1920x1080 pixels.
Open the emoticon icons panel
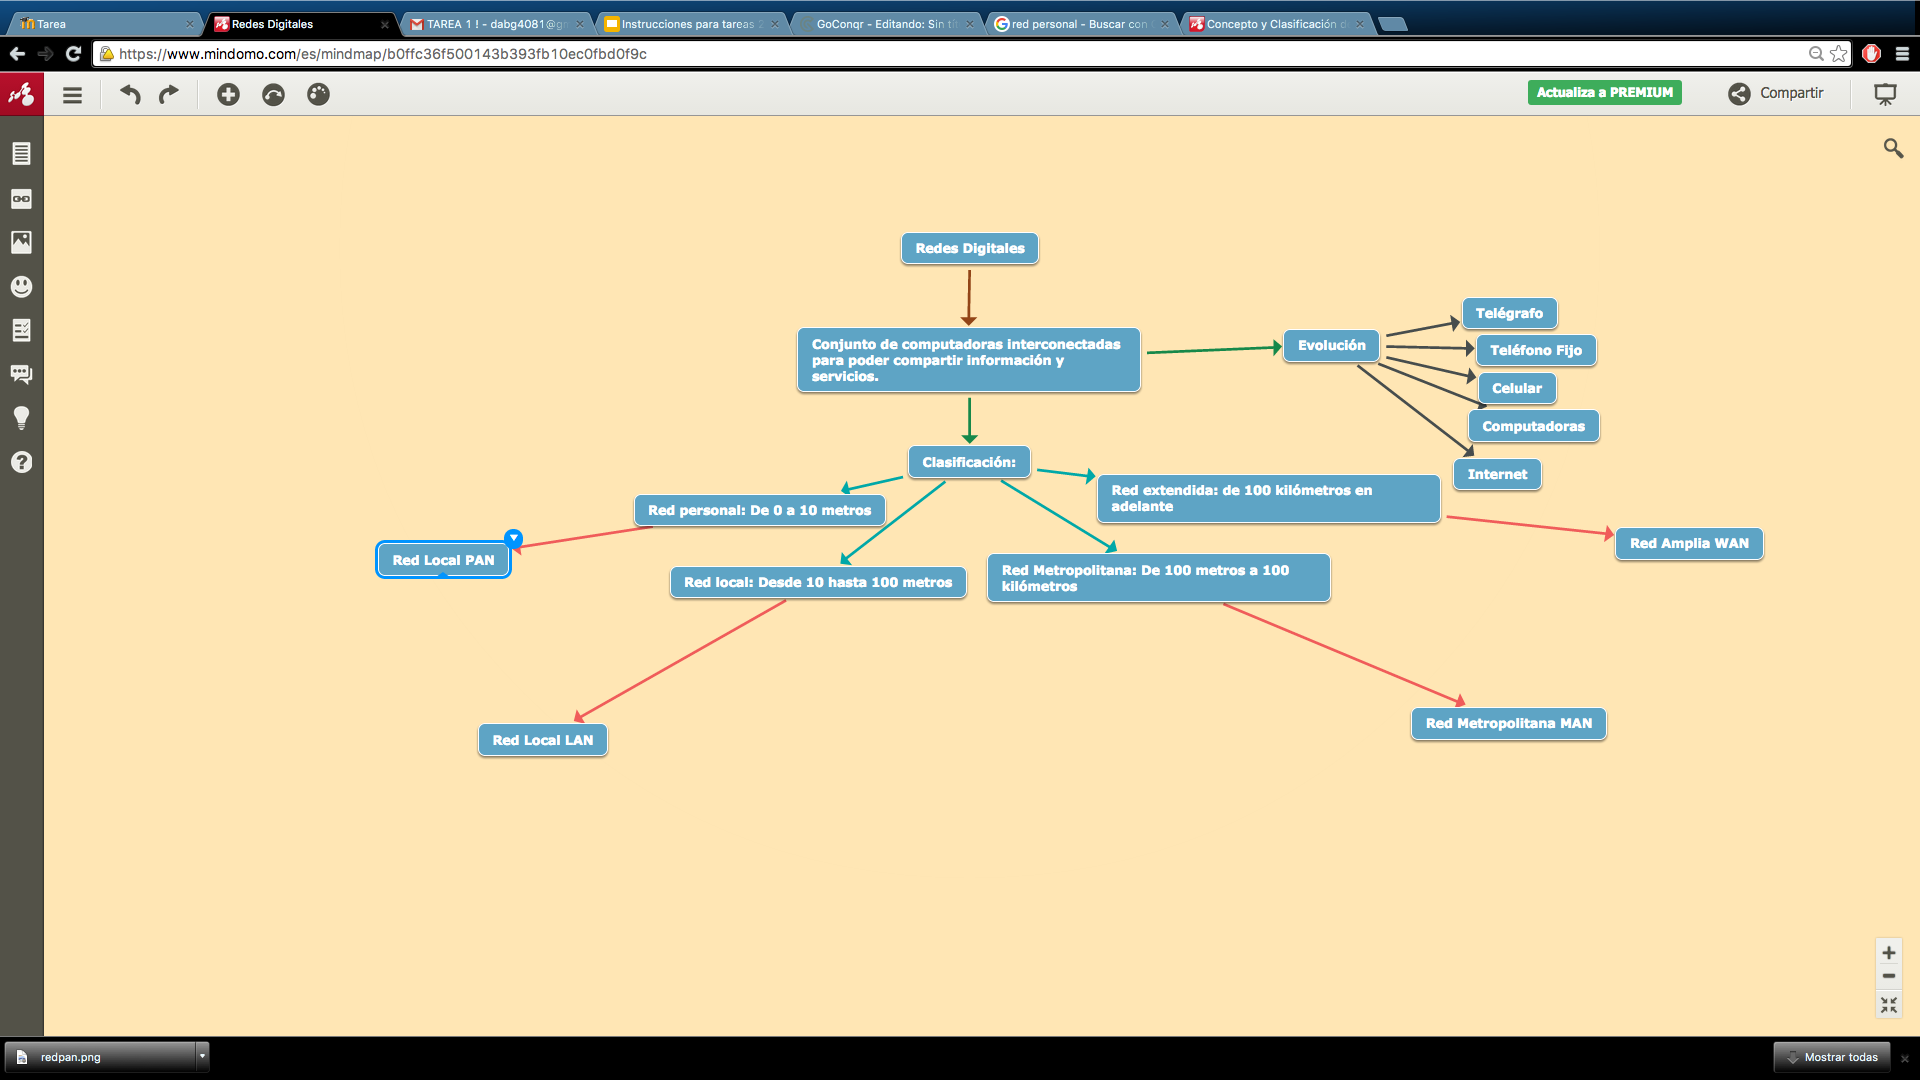(x=21, y=287)
